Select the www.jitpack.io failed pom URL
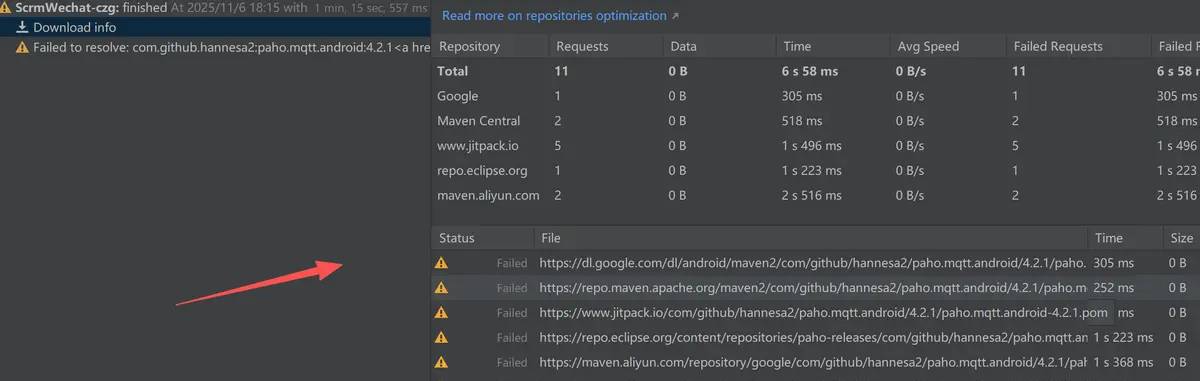Screen dimensions: 1200x381 tap(824, 312)
